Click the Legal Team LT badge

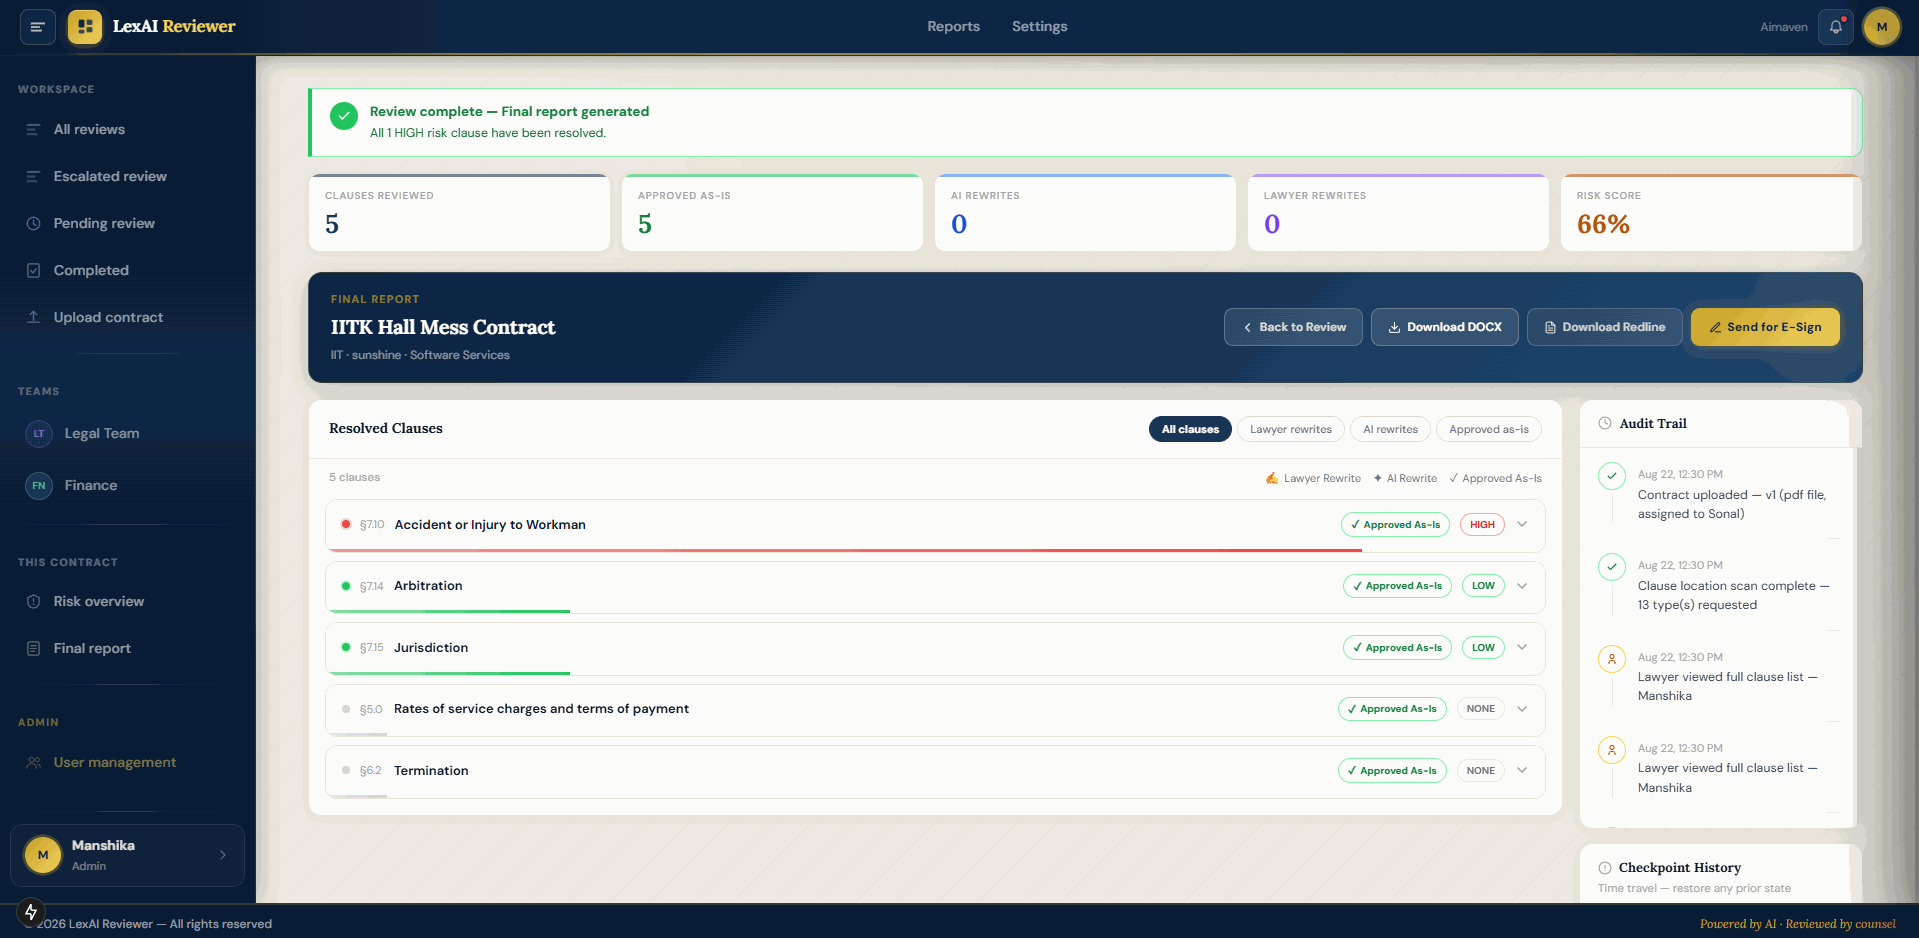tap(39, 434)
